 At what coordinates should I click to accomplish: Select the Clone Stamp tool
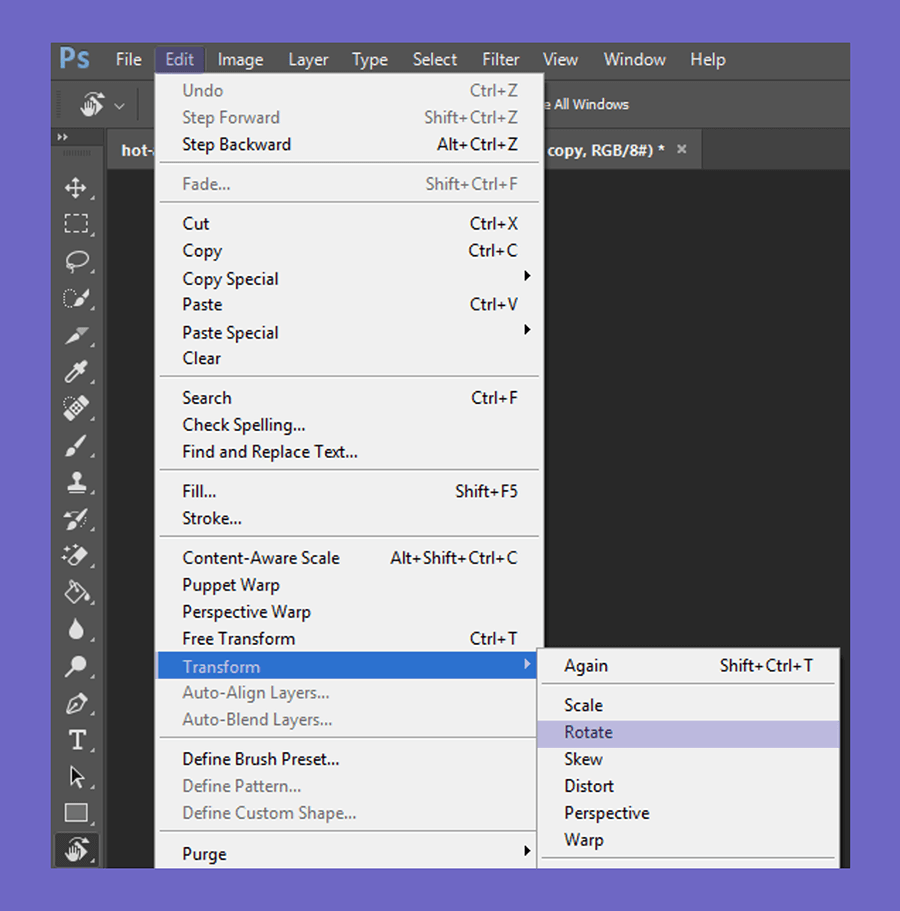pyautogui.click(x=76, y=482)
